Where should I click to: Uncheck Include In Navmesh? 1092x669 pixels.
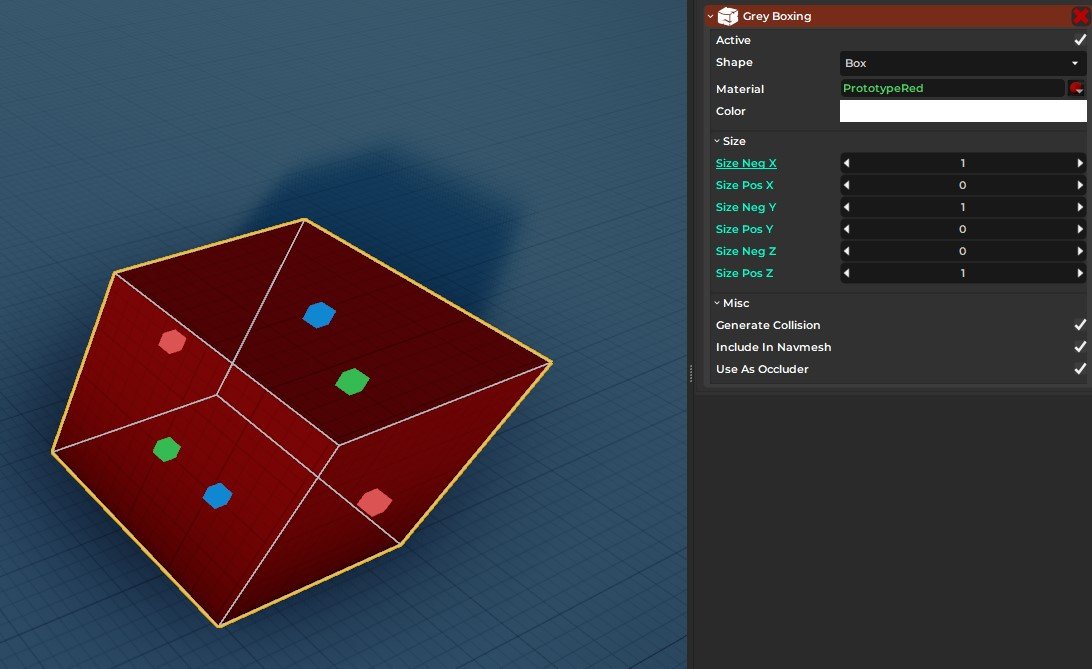point(1079,347)
